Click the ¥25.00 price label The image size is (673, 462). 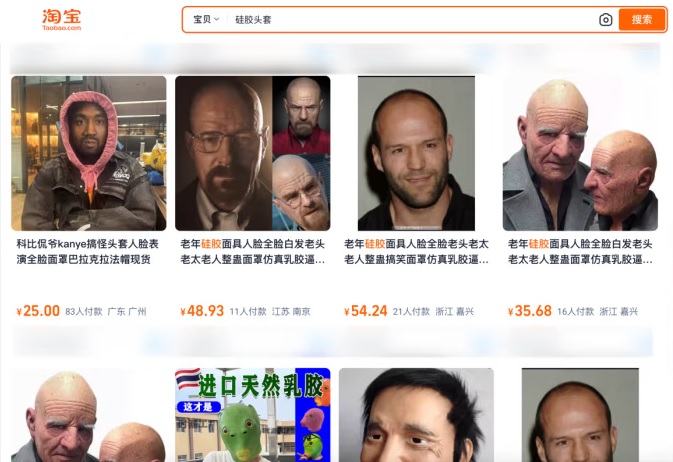38,311
